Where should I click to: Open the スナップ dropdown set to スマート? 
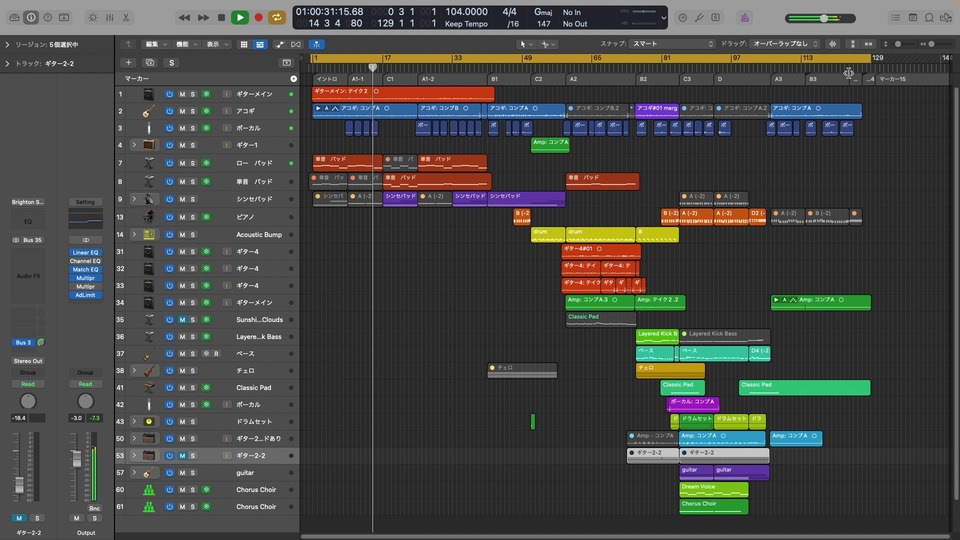click(672, 44)
